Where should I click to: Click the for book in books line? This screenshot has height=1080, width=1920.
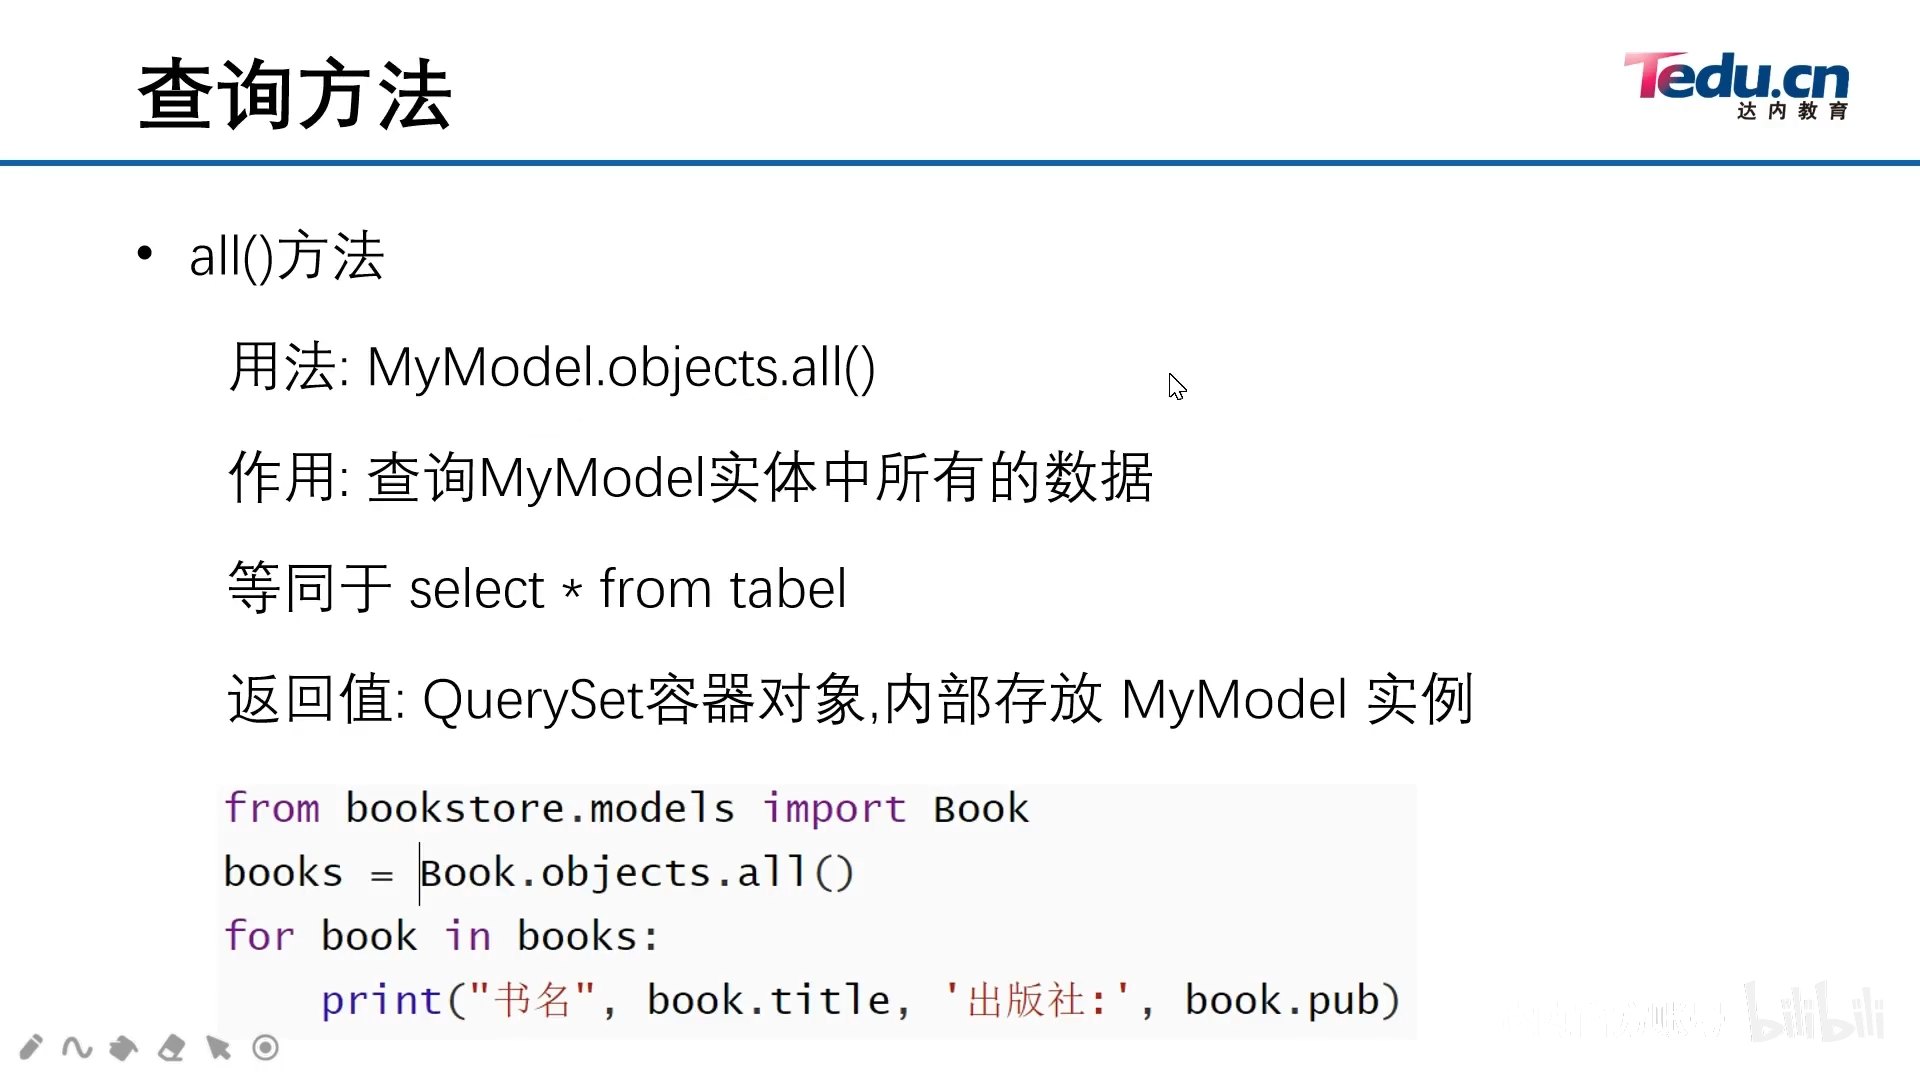pos(440,937)
